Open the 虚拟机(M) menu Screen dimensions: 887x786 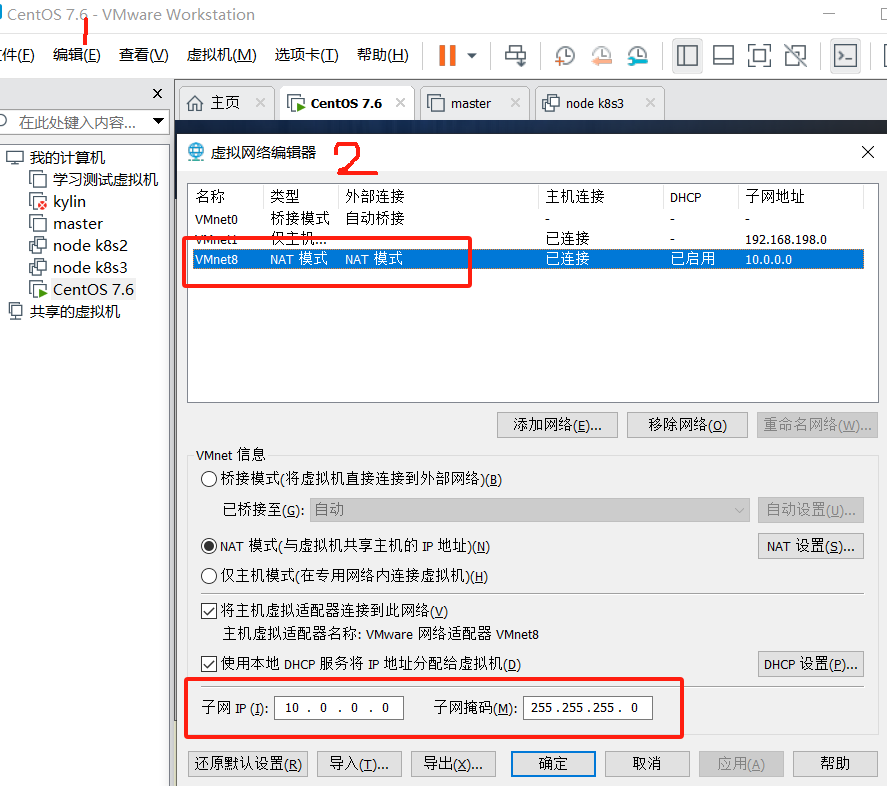pos(221,55)
